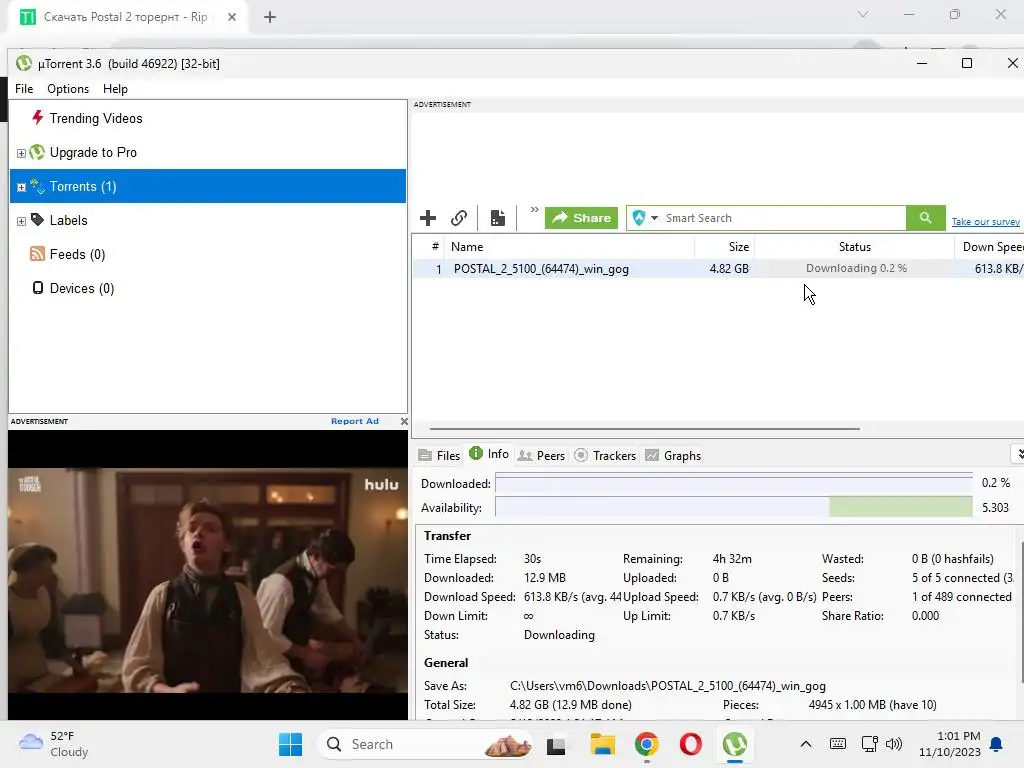
Task: Click into the Smart Search field
Action: 784,218
